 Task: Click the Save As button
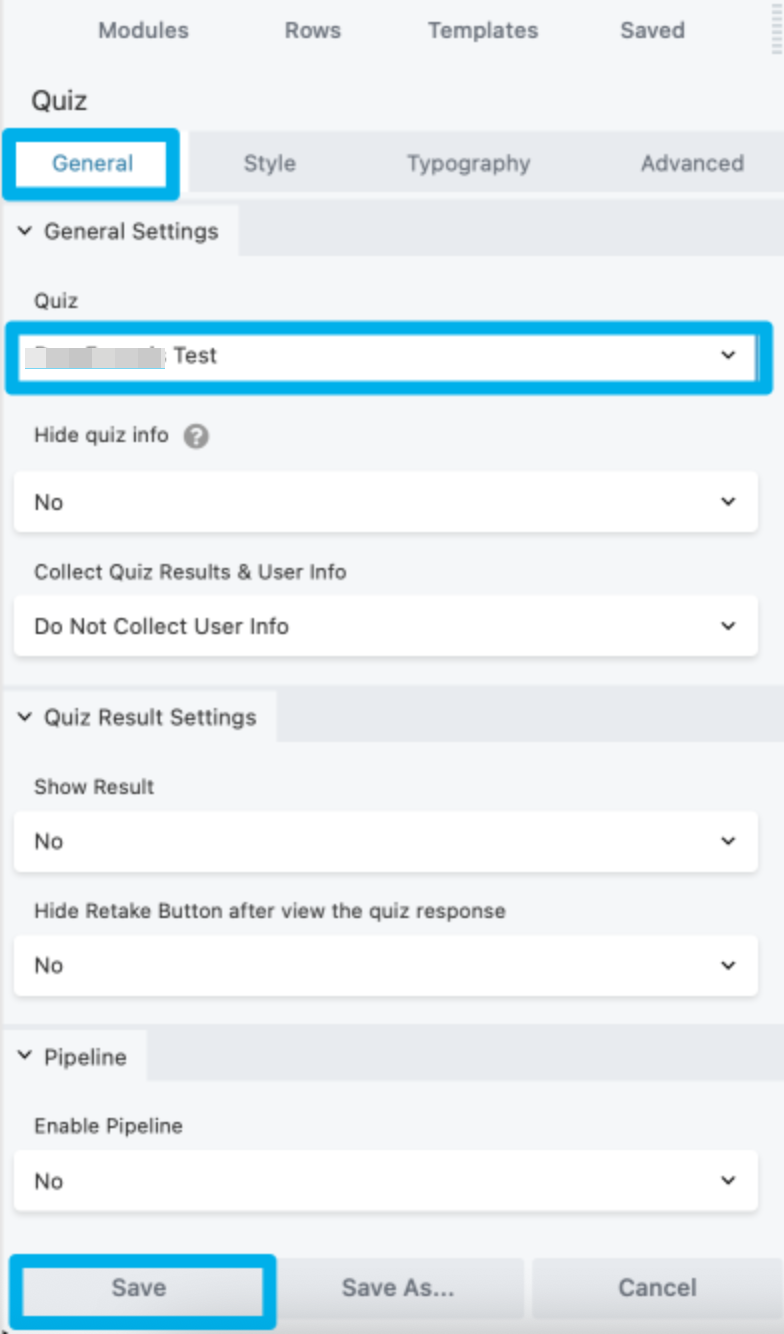click(x=399, y=1288)
